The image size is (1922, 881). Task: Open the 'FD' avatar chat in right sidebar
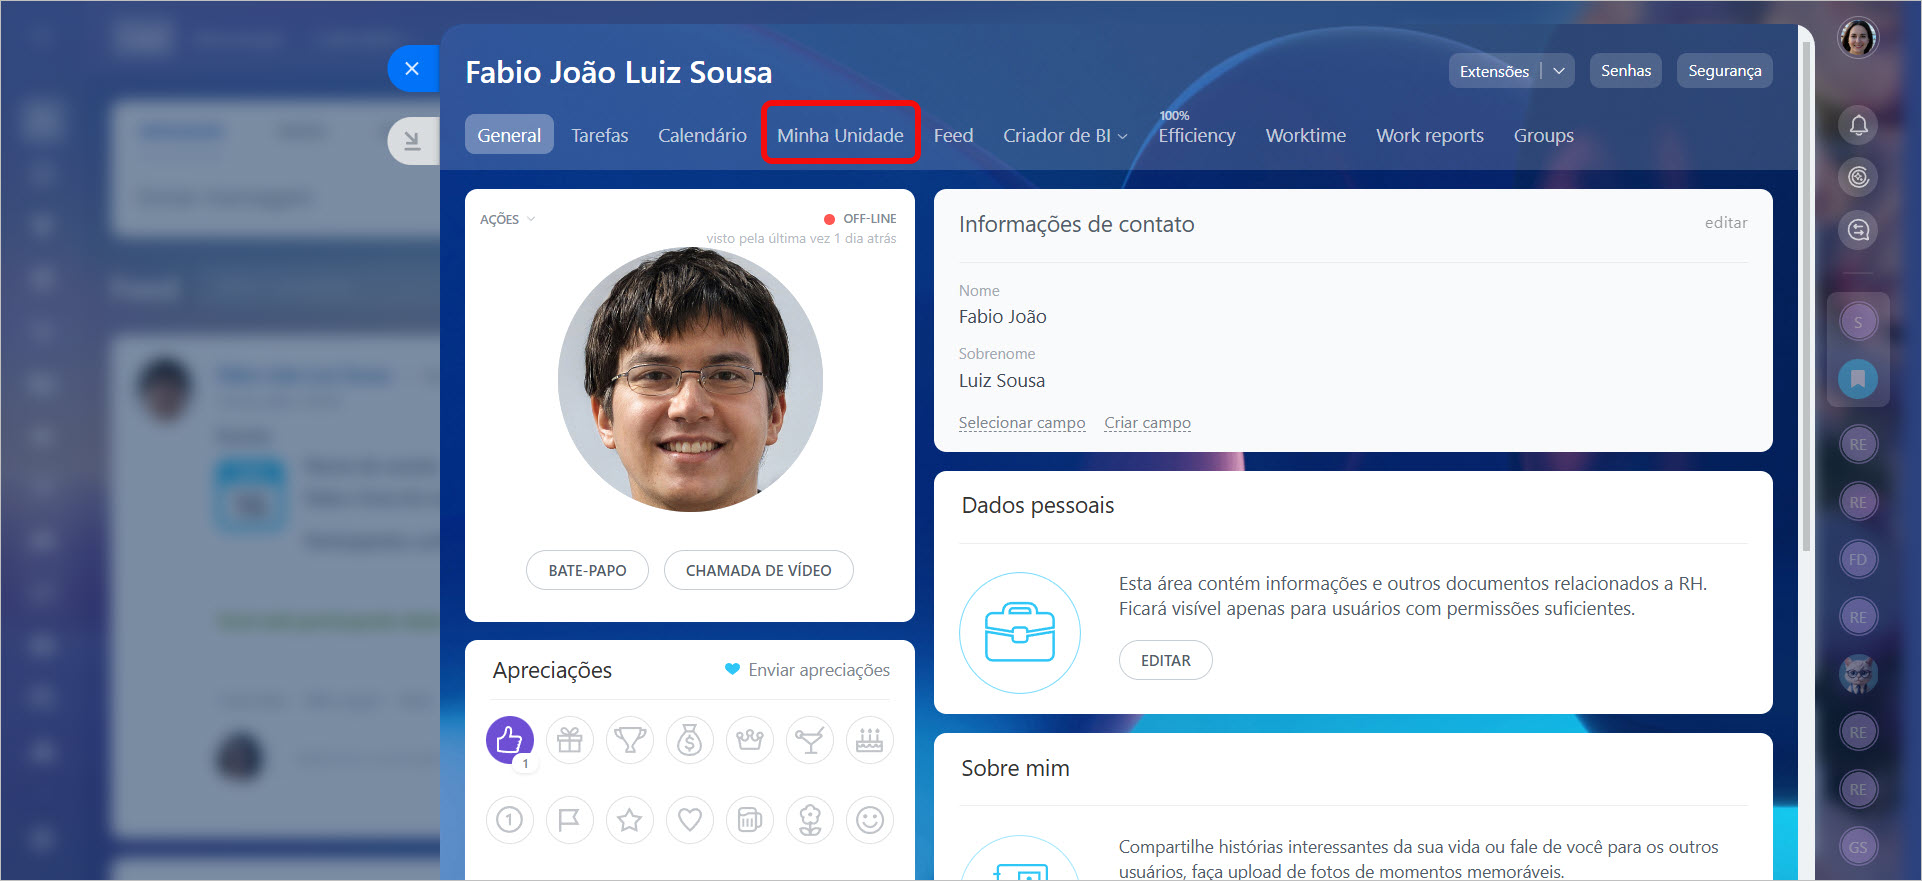pos(1858,559)
